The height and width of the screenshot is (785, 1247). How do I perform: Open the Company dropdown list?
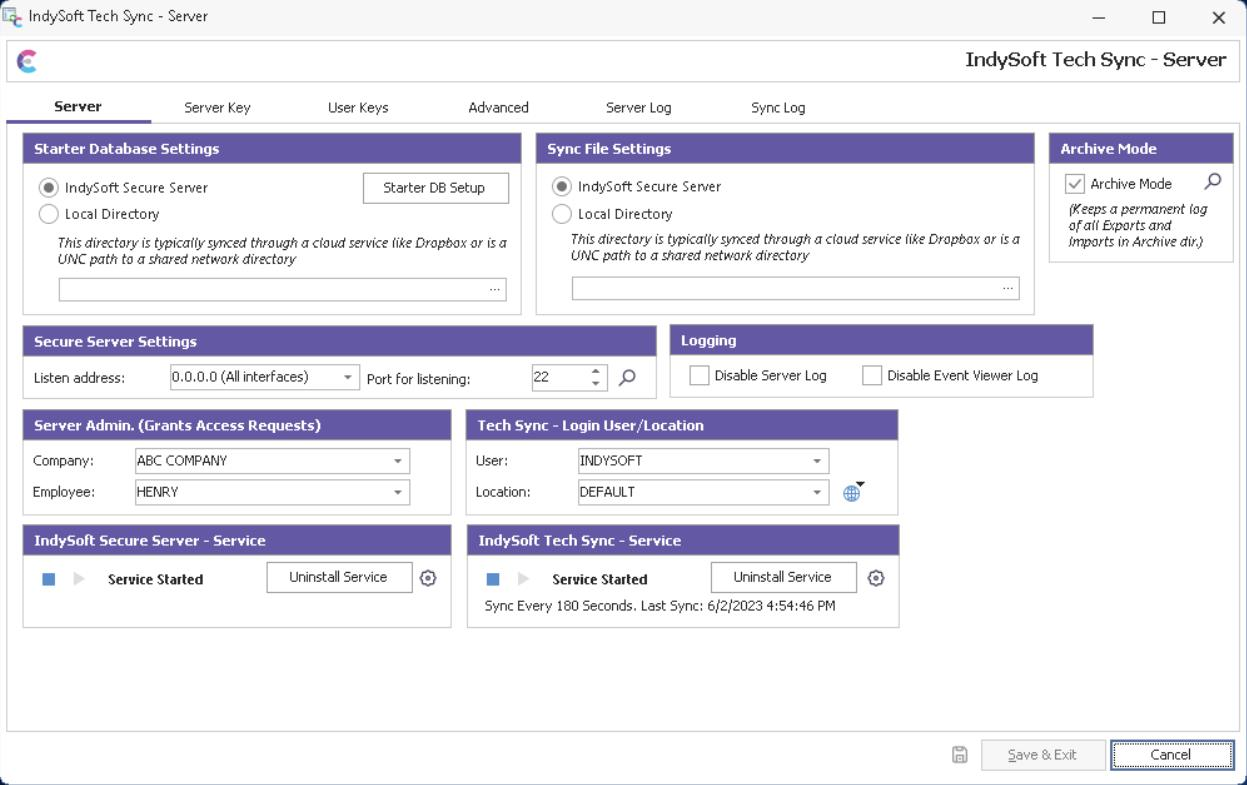398,461
